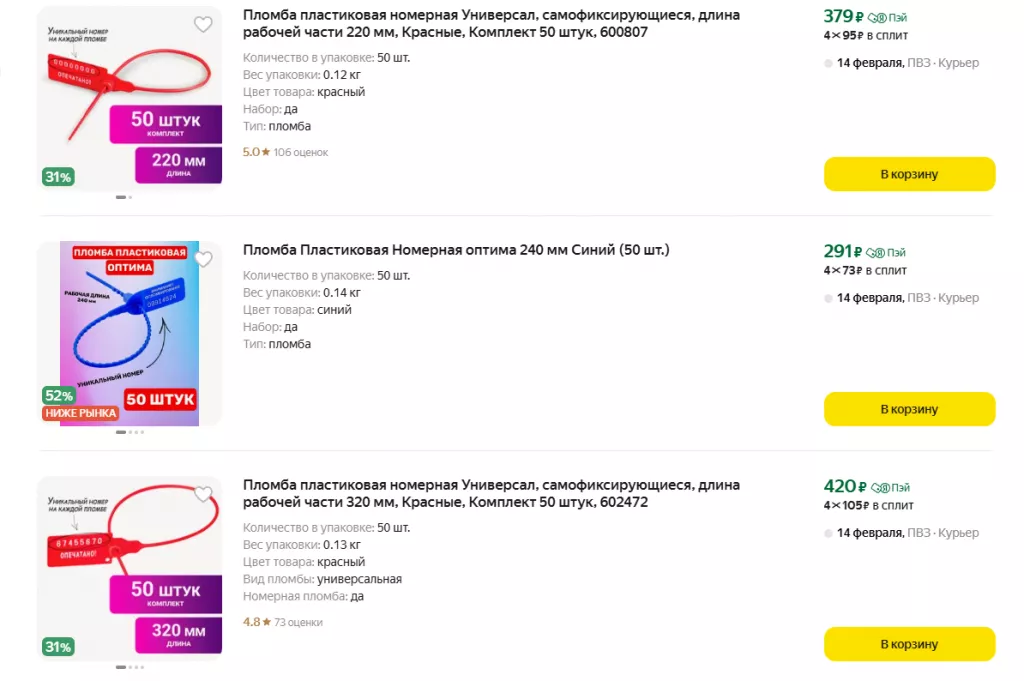Click image carousel dots under the 320 mm seal
1024x681 pixels.
[130, 667]
